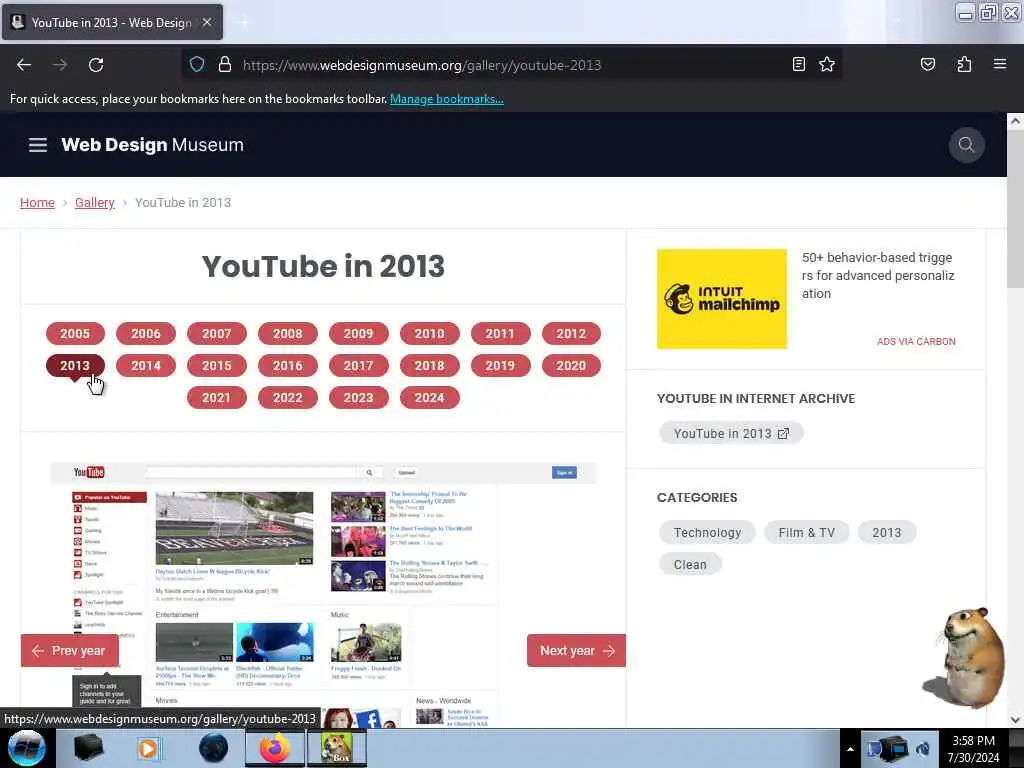Open YouTube in 2013 Internet Archive link
1024x768 pixels.
click(731, 434)
